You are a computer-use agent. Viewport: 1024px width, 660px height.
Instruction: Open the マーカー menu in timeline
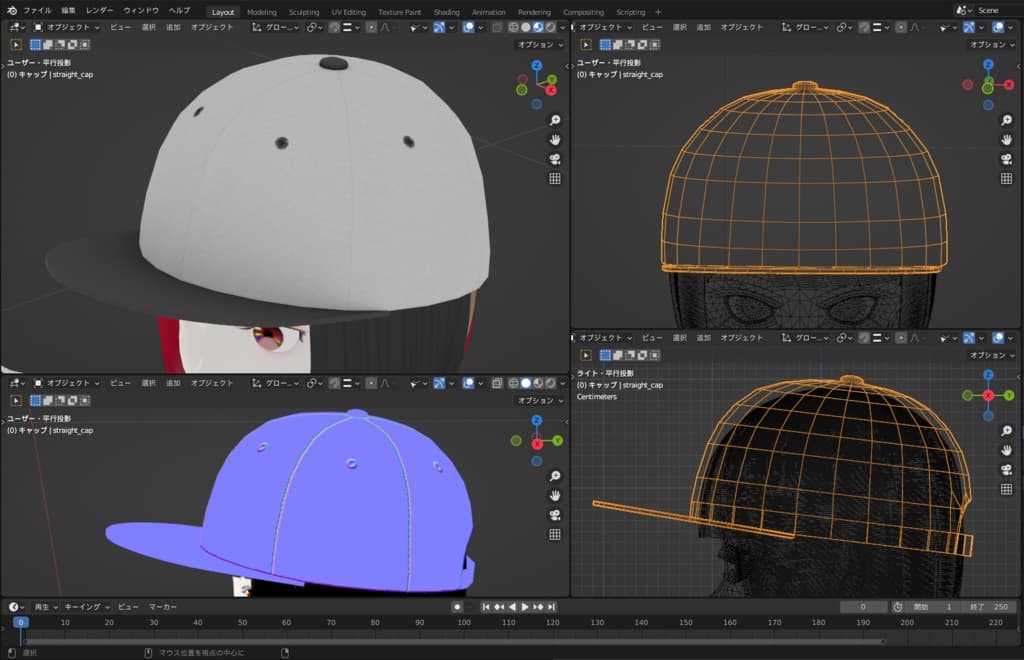pos(163,607)
